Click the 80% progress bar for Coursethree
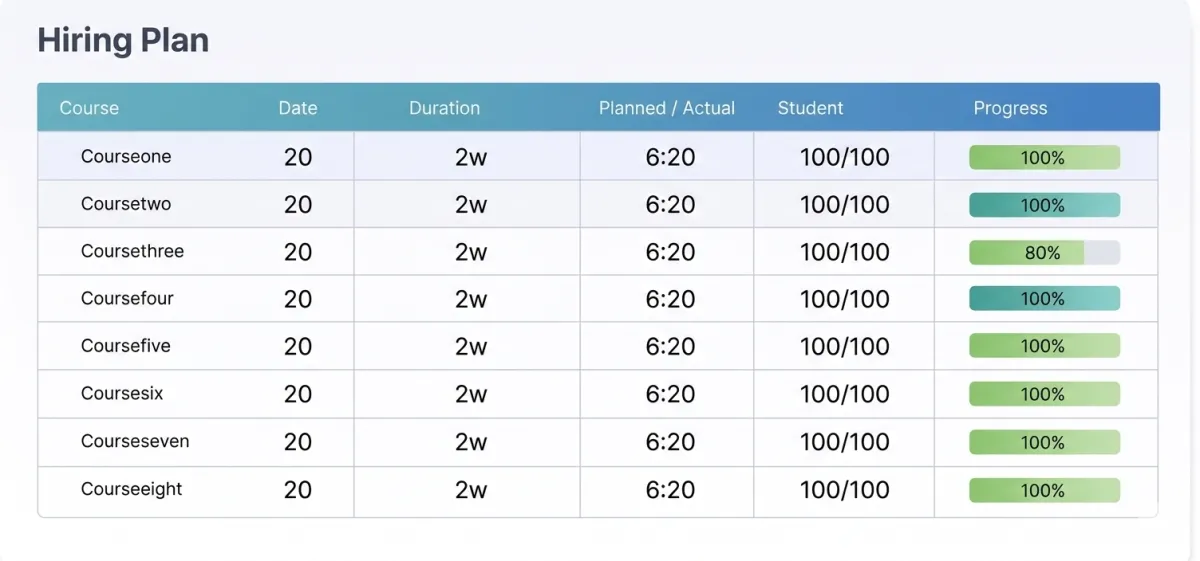 (1044, 253)
